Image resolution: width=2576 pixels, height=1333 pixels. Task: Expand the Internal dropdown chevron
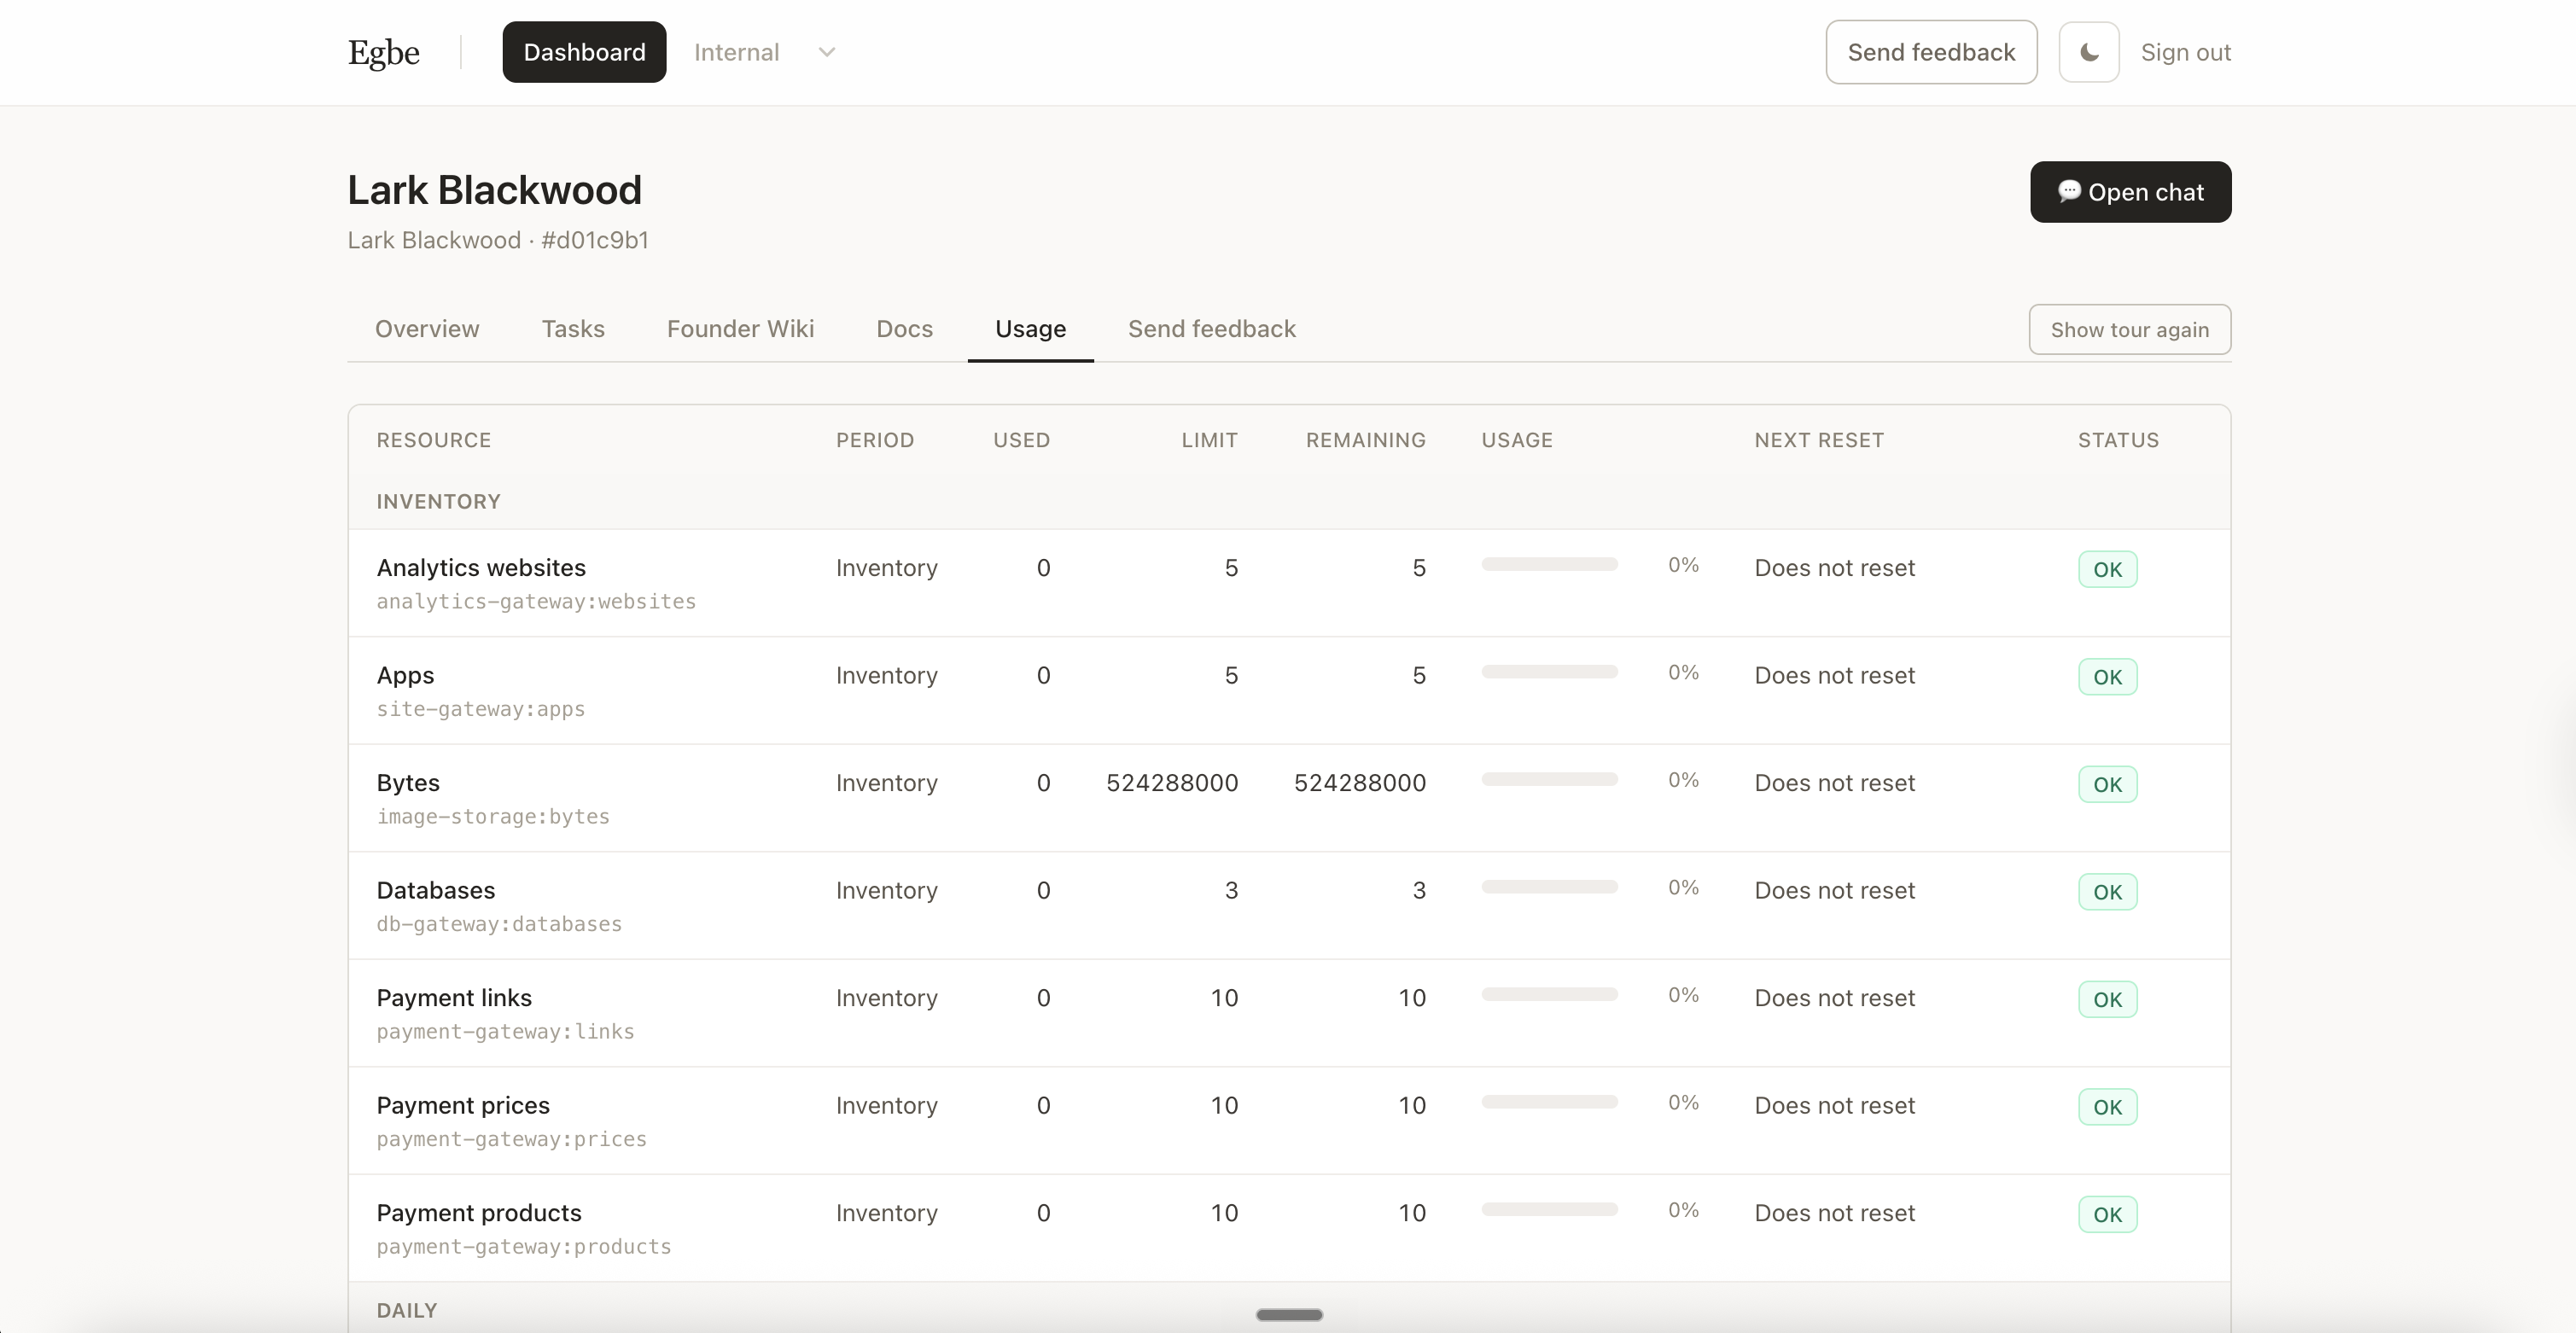826,52
